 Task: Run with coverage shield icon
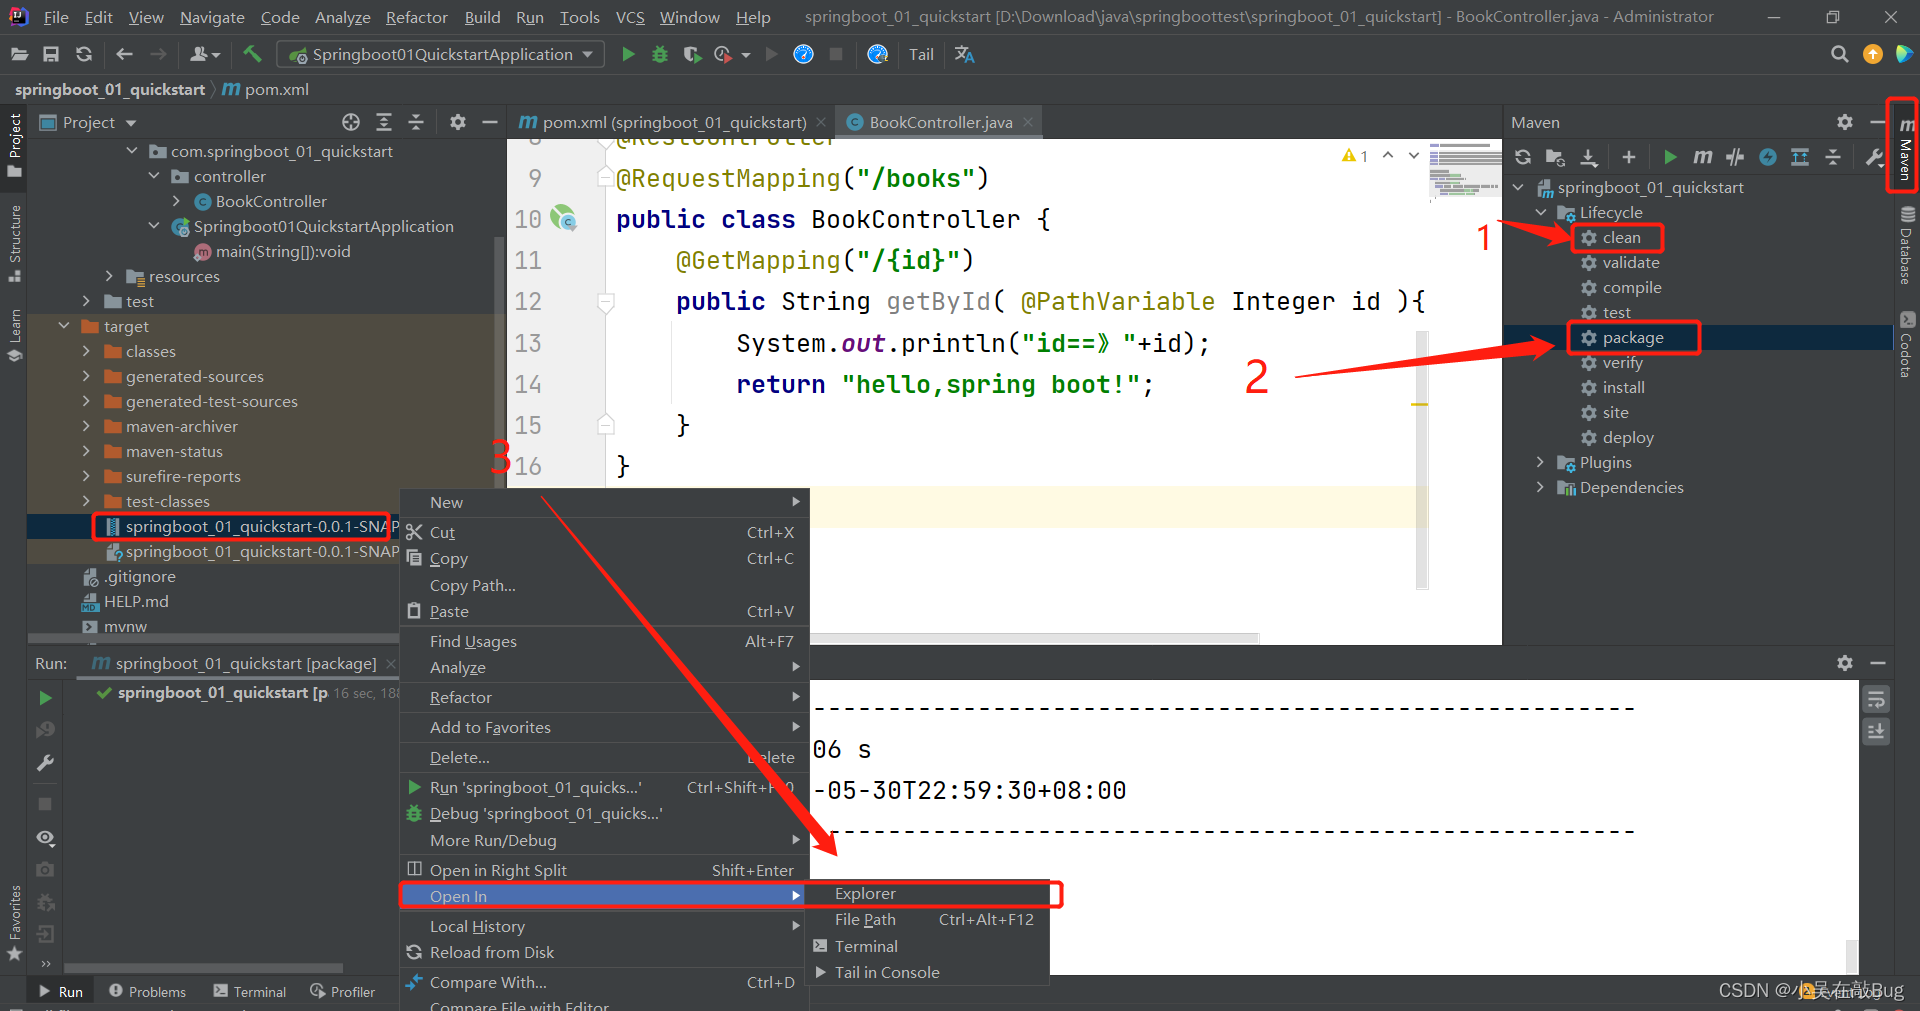[692, 54]
